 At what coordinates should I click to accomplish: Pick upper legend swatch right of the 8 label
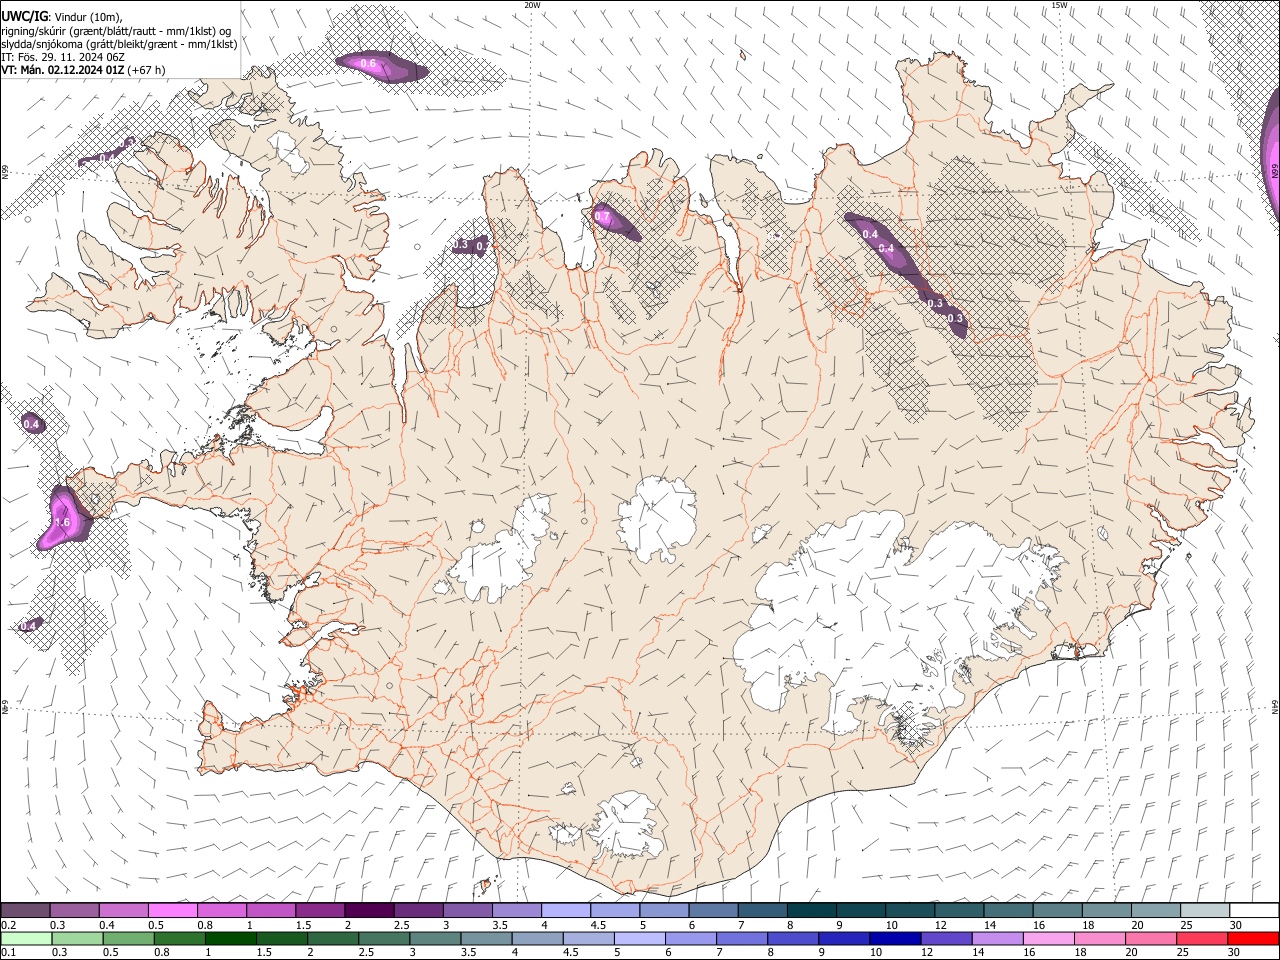coord(811,911)
